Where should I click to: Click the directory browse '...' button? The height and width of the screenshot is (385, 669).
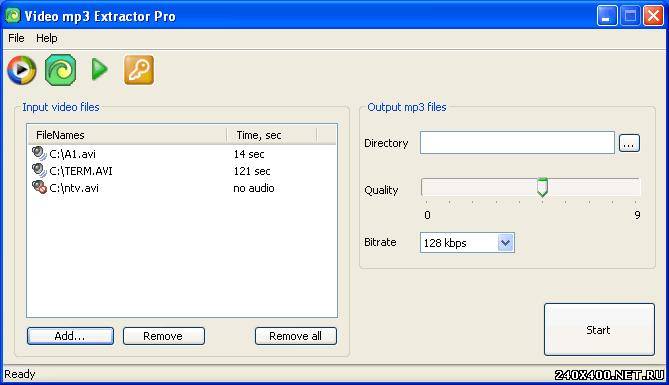[629, 143]
